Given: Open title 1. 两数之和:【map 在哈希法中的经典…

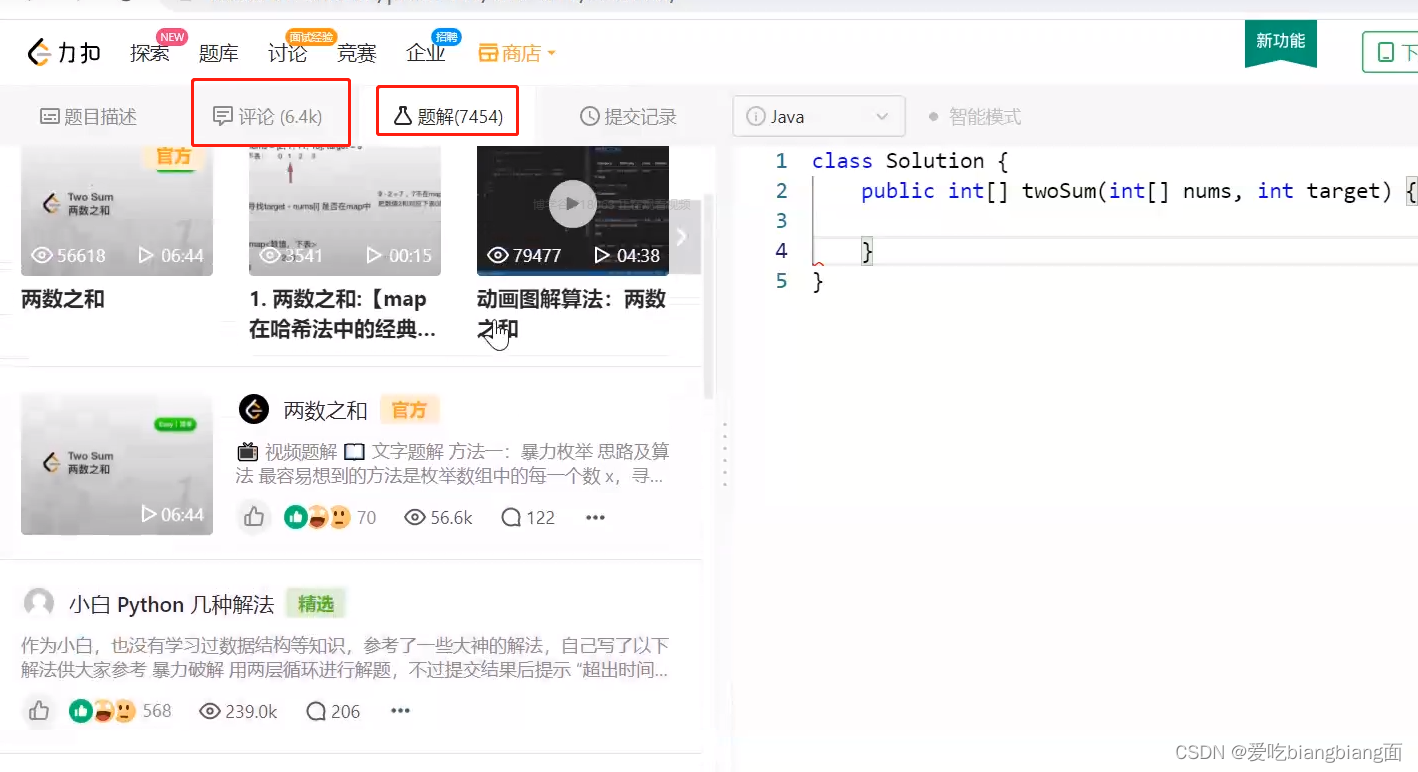Looking at the screenshot, I should (x=343, y=314).
